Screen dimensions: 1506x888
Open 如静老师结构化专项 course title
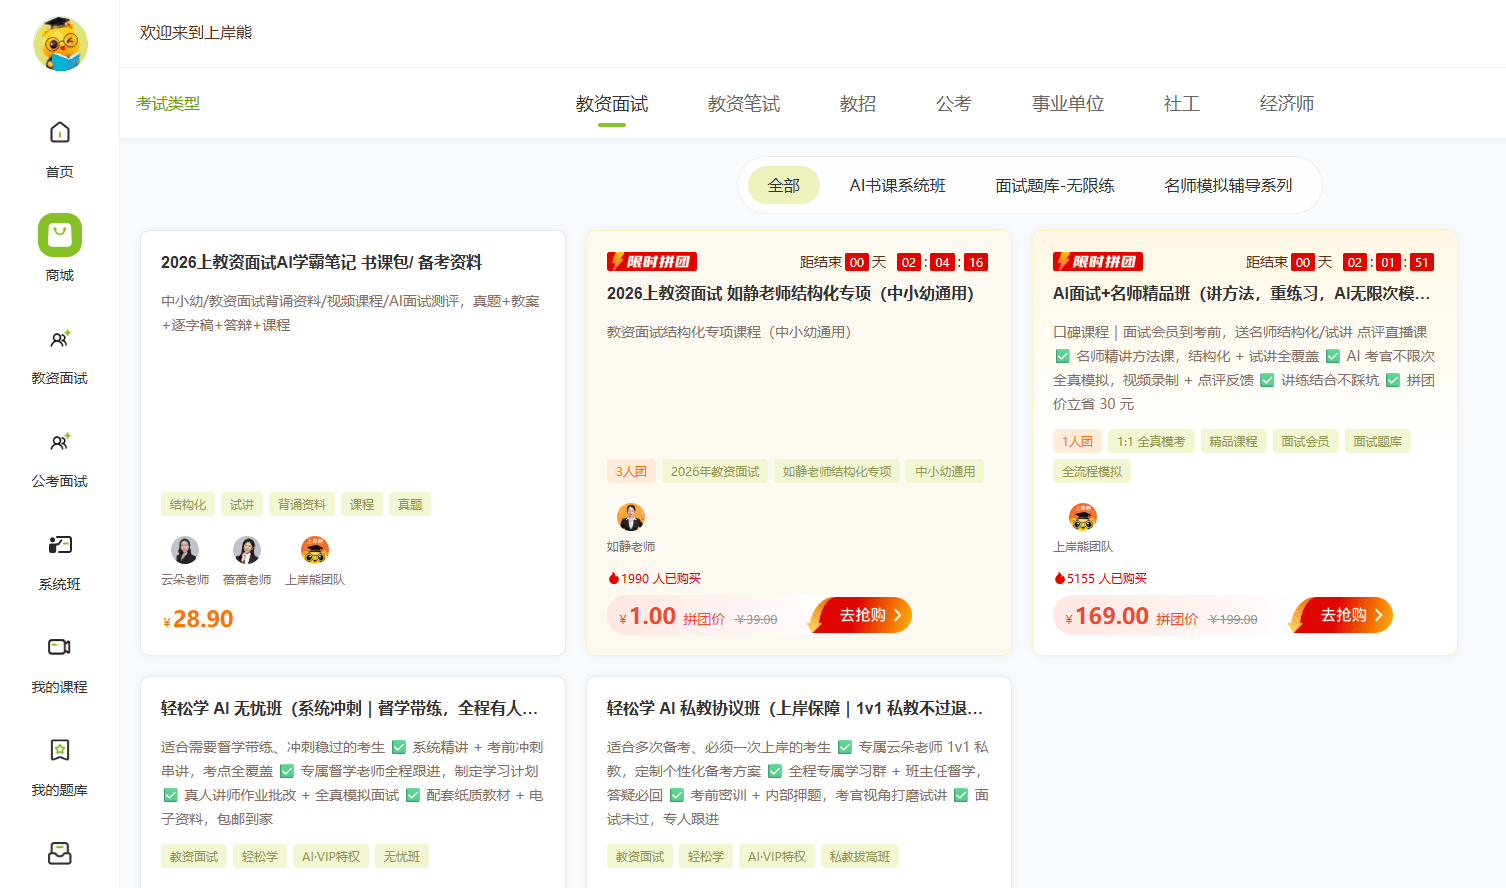790,293
